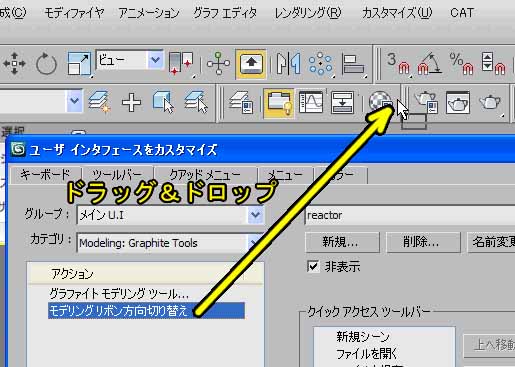This screenshot has height=367, width=515.
Task: Select the Move tool in main toolbar
Action: [x=14, y=63]
